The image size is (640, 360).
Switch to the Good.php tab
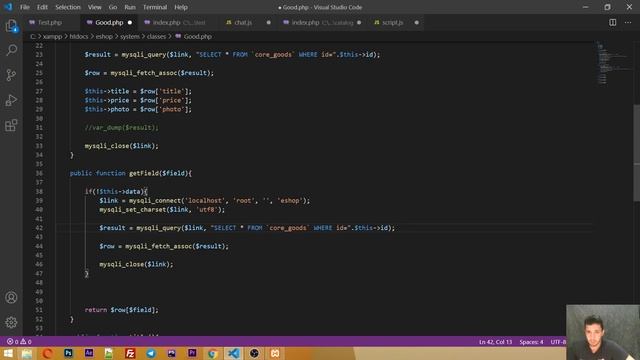pos(109,22)
